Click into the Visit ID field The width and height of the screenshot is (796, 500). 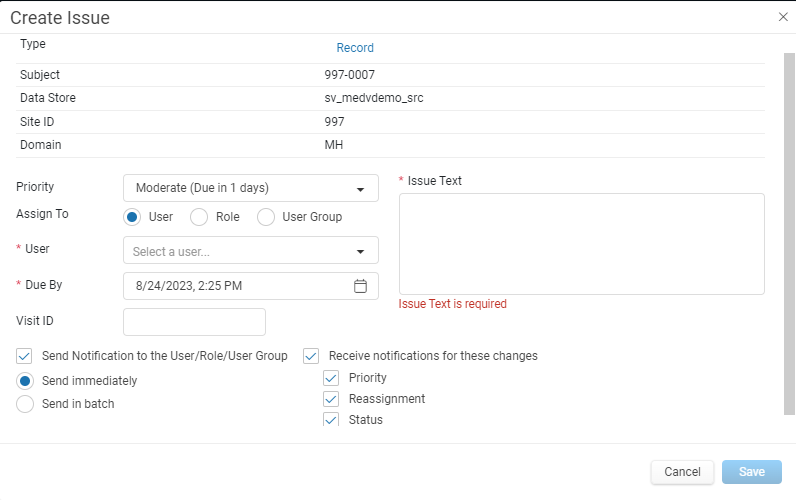pyautogui.click(x=194, y=322)
